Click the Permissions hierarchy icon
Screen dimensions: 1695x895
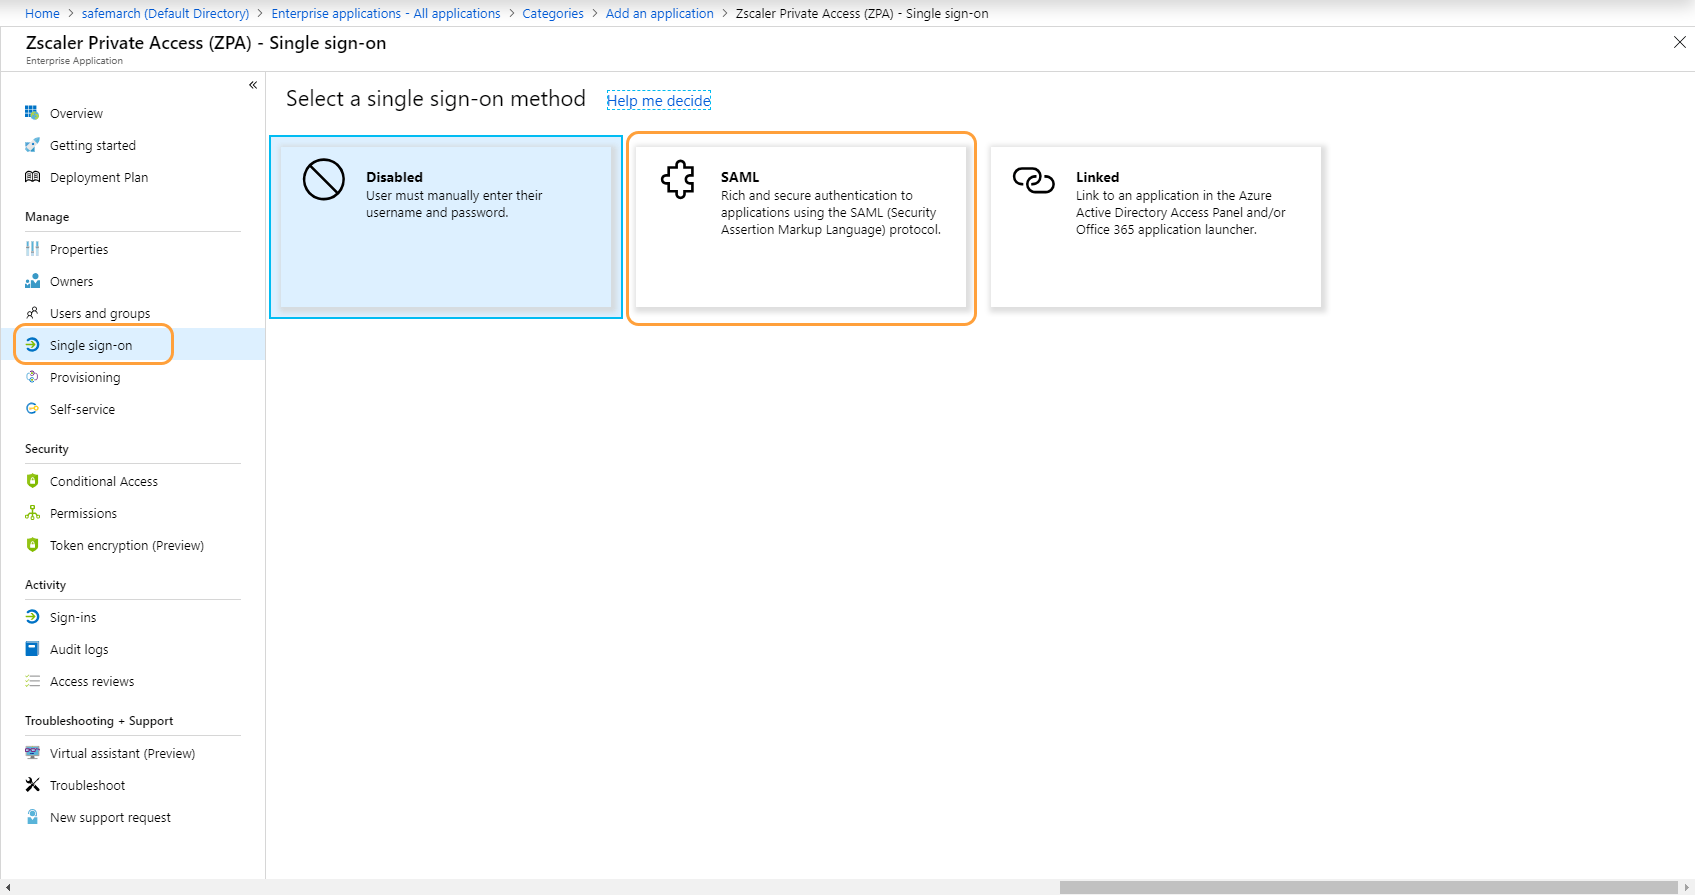32,513
